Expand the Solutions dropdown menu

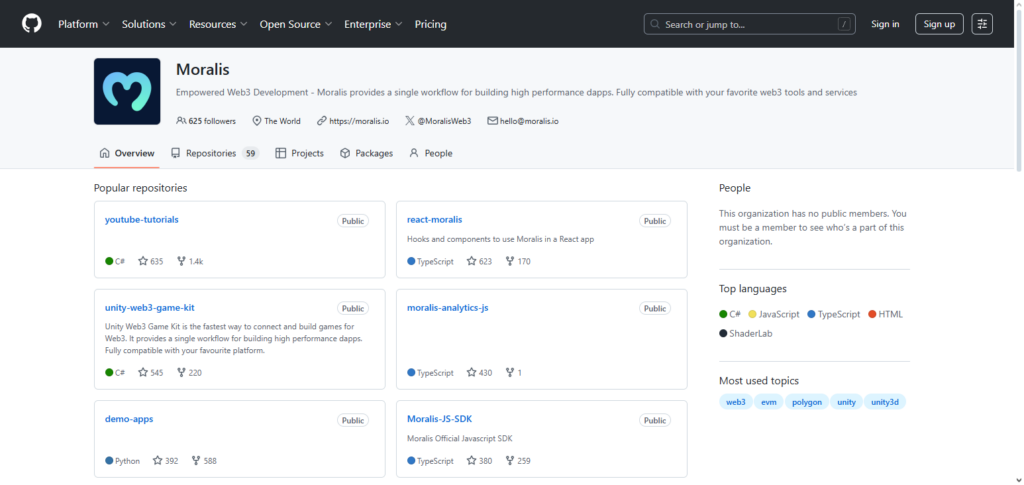149,24
